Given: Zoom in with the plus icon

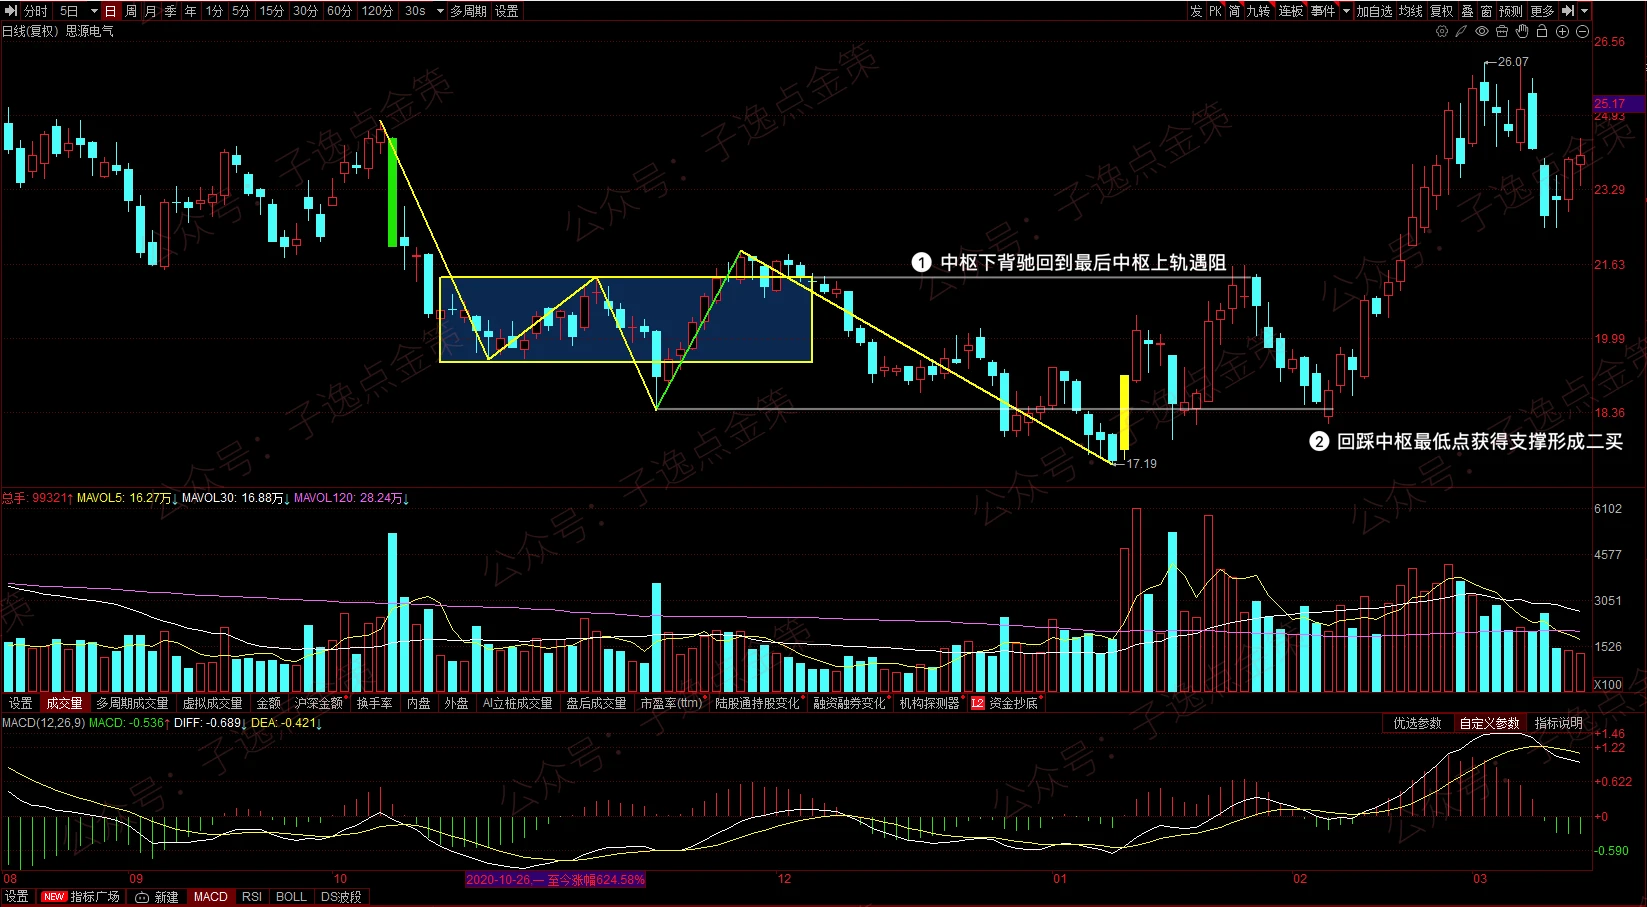Looking at the screenshot, I should coord(1562,32).
